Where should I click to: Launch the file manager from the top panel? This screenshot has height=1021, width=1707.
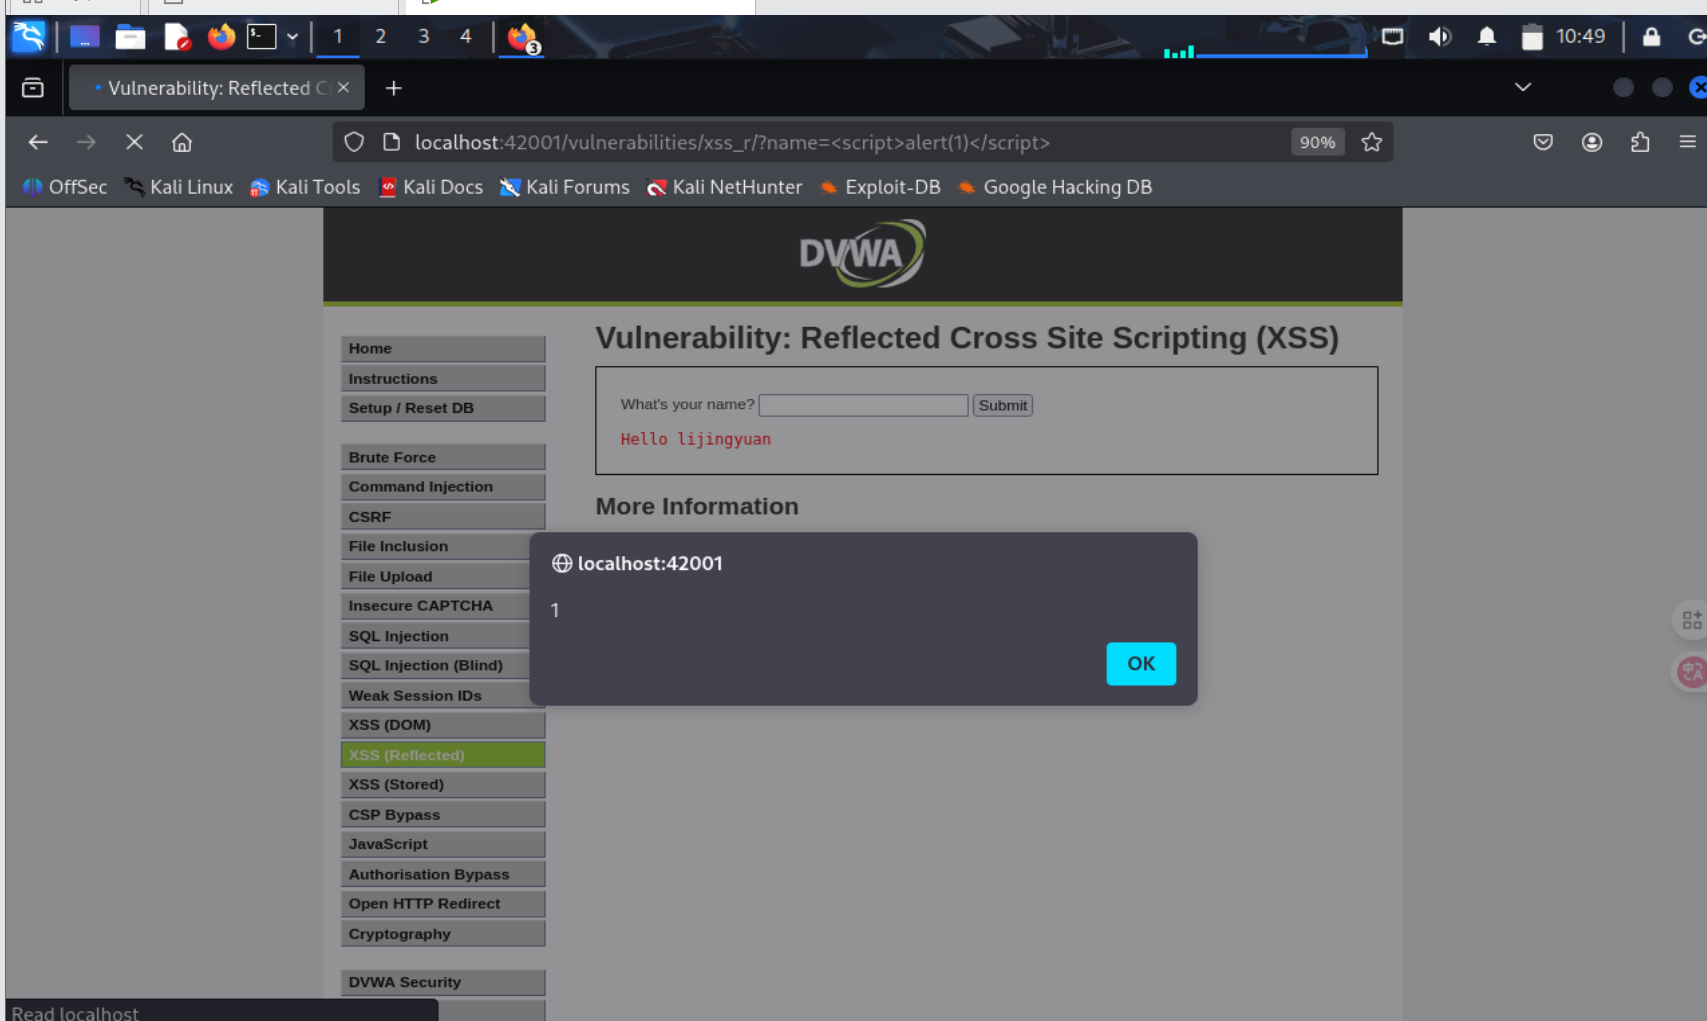130,38
